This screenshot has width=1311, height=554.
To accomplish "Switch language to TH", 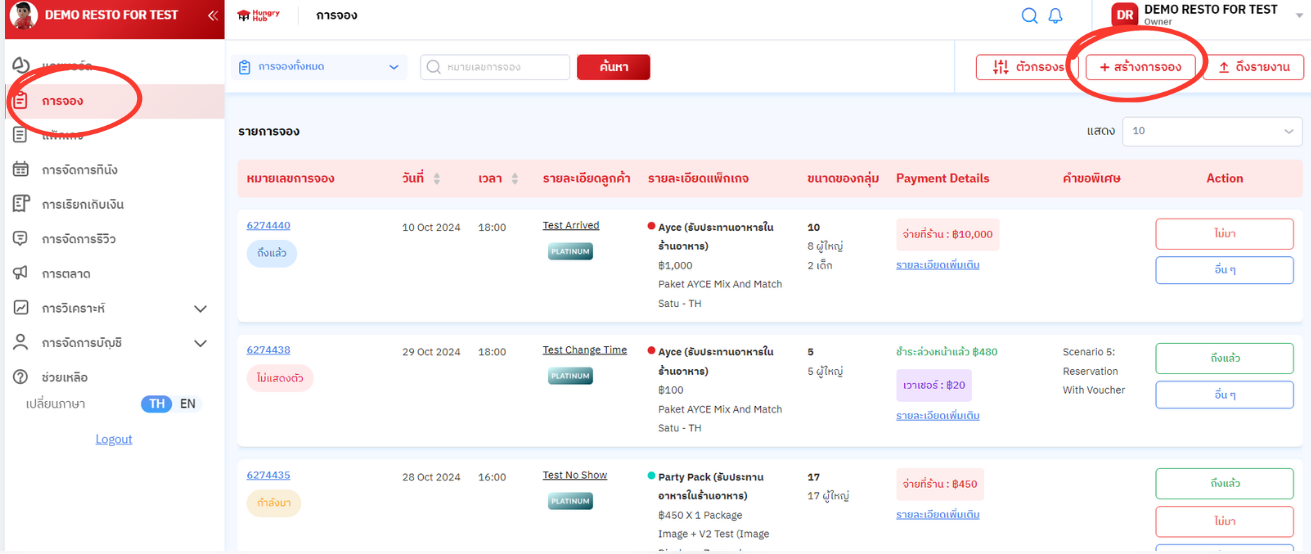I will (157, 404).
